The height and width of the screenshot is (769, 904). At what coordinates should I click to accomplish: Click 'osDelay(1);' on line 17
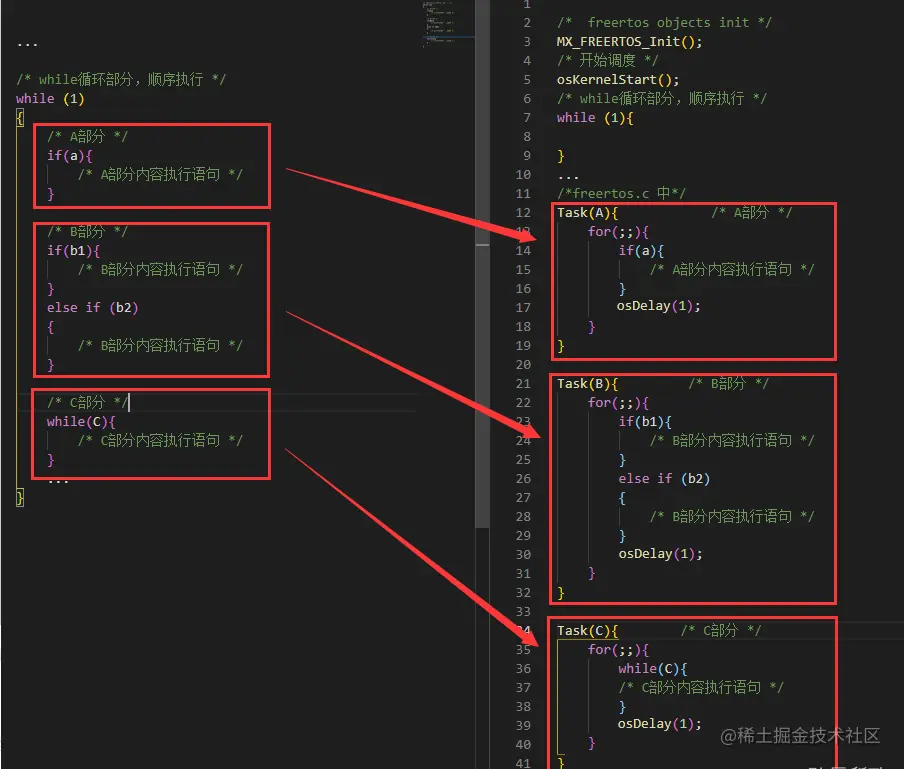[x=658, y=306]
